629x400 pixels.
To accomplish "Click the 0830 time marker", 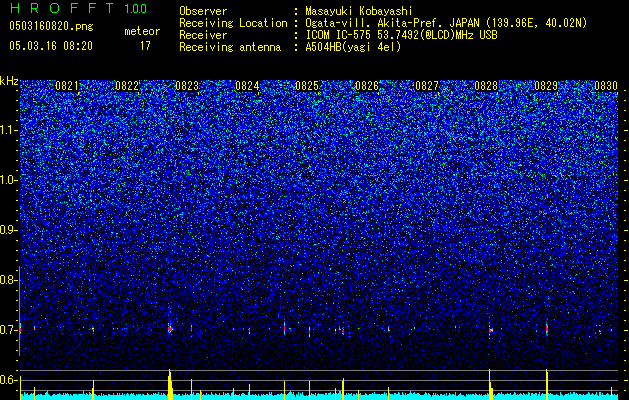I will [606, 86].
